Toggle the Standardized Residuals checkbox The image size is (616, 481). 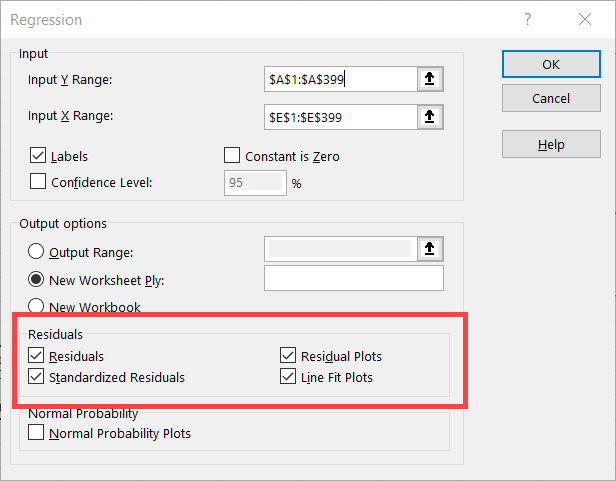click(36, 376)
